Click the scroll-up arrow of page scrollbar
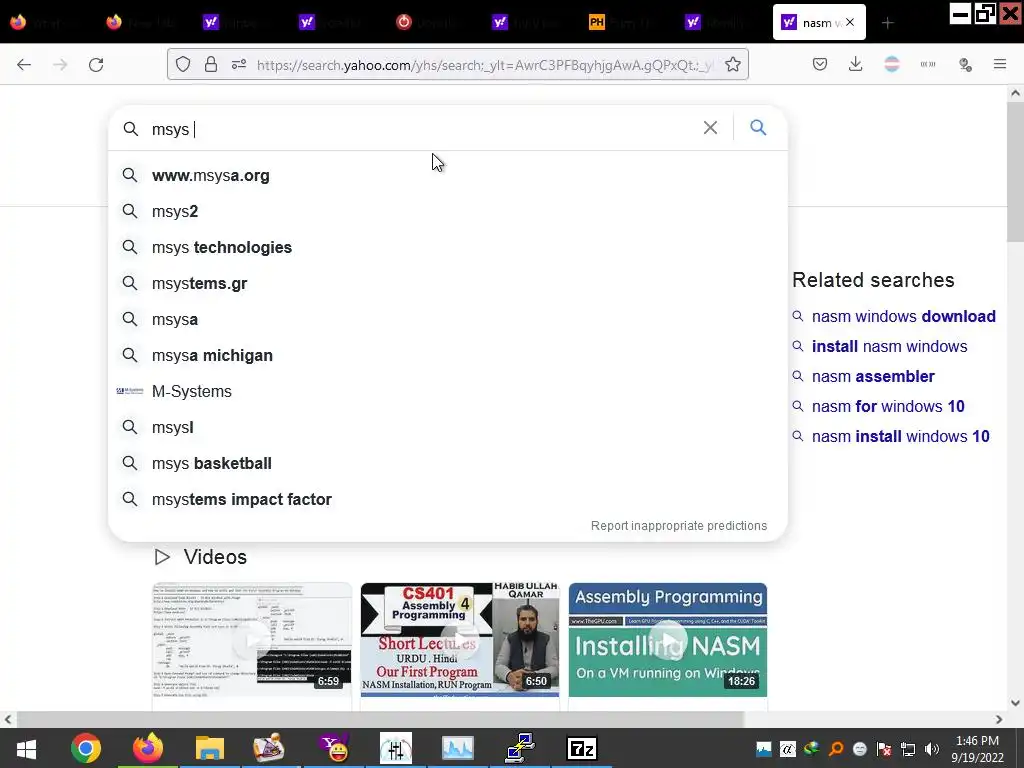The width and height of the screenshot is (1024, 768). 1015,93
